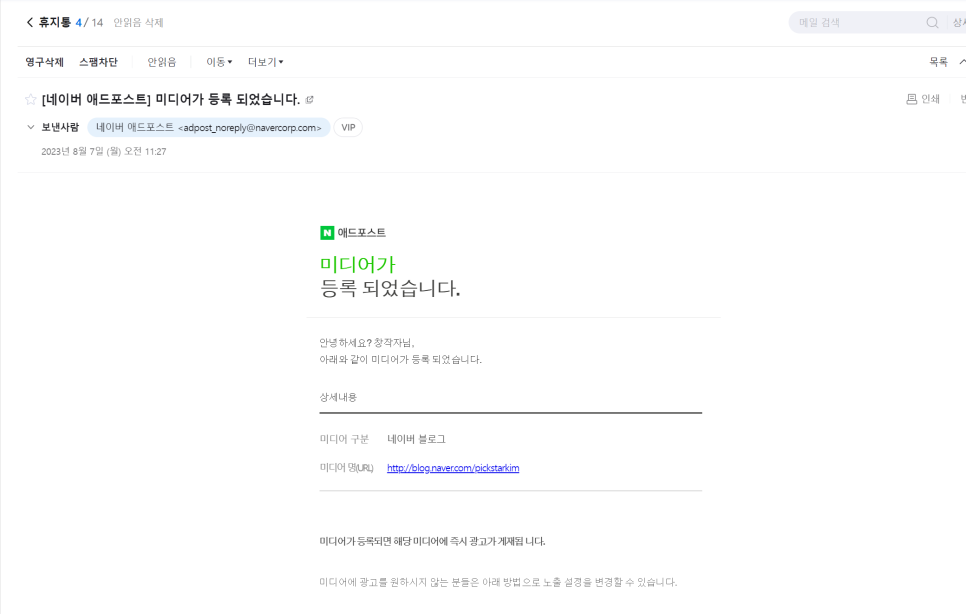Click the 미디어 명(URL) label
The height and width of the screenshot is (614, 966).
[346, 468]
